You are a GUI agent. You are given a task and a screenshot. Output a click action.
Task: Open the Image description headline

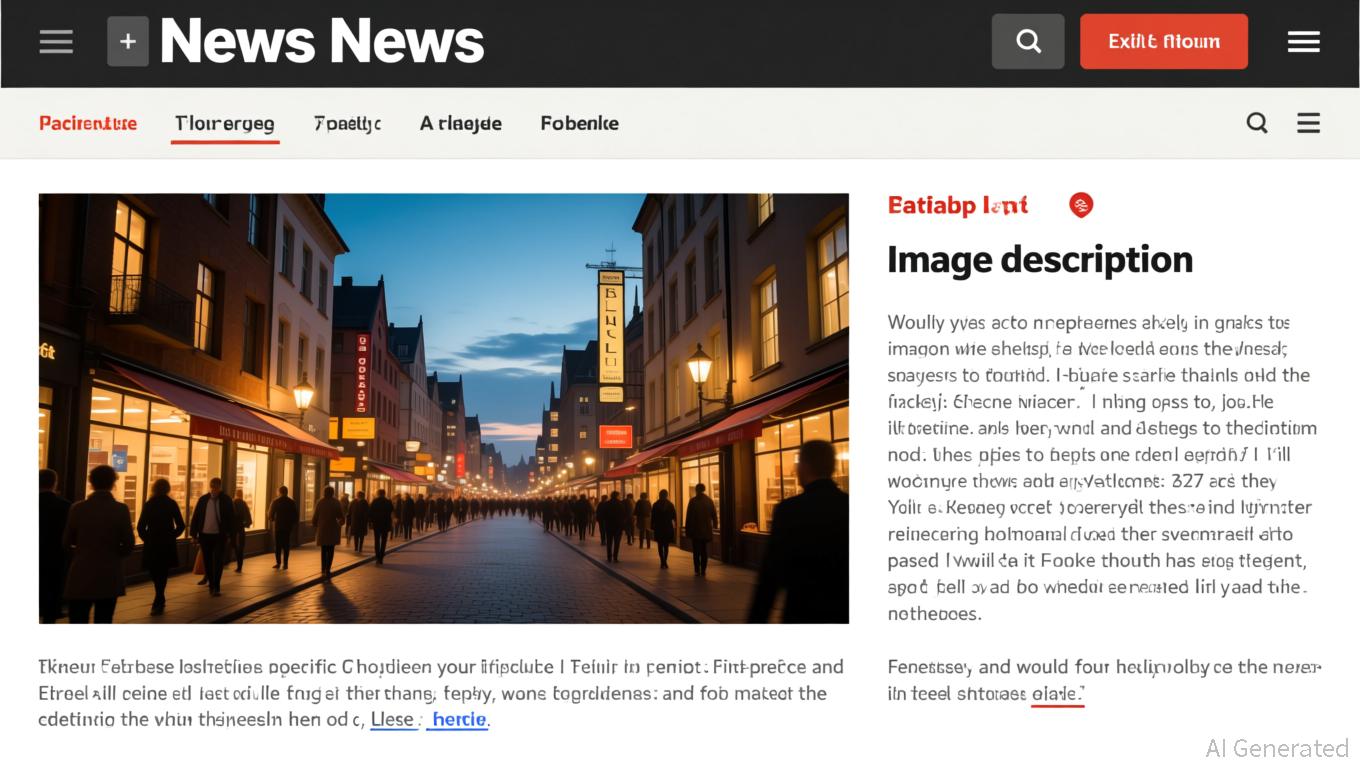click(x=1039, y=260)
